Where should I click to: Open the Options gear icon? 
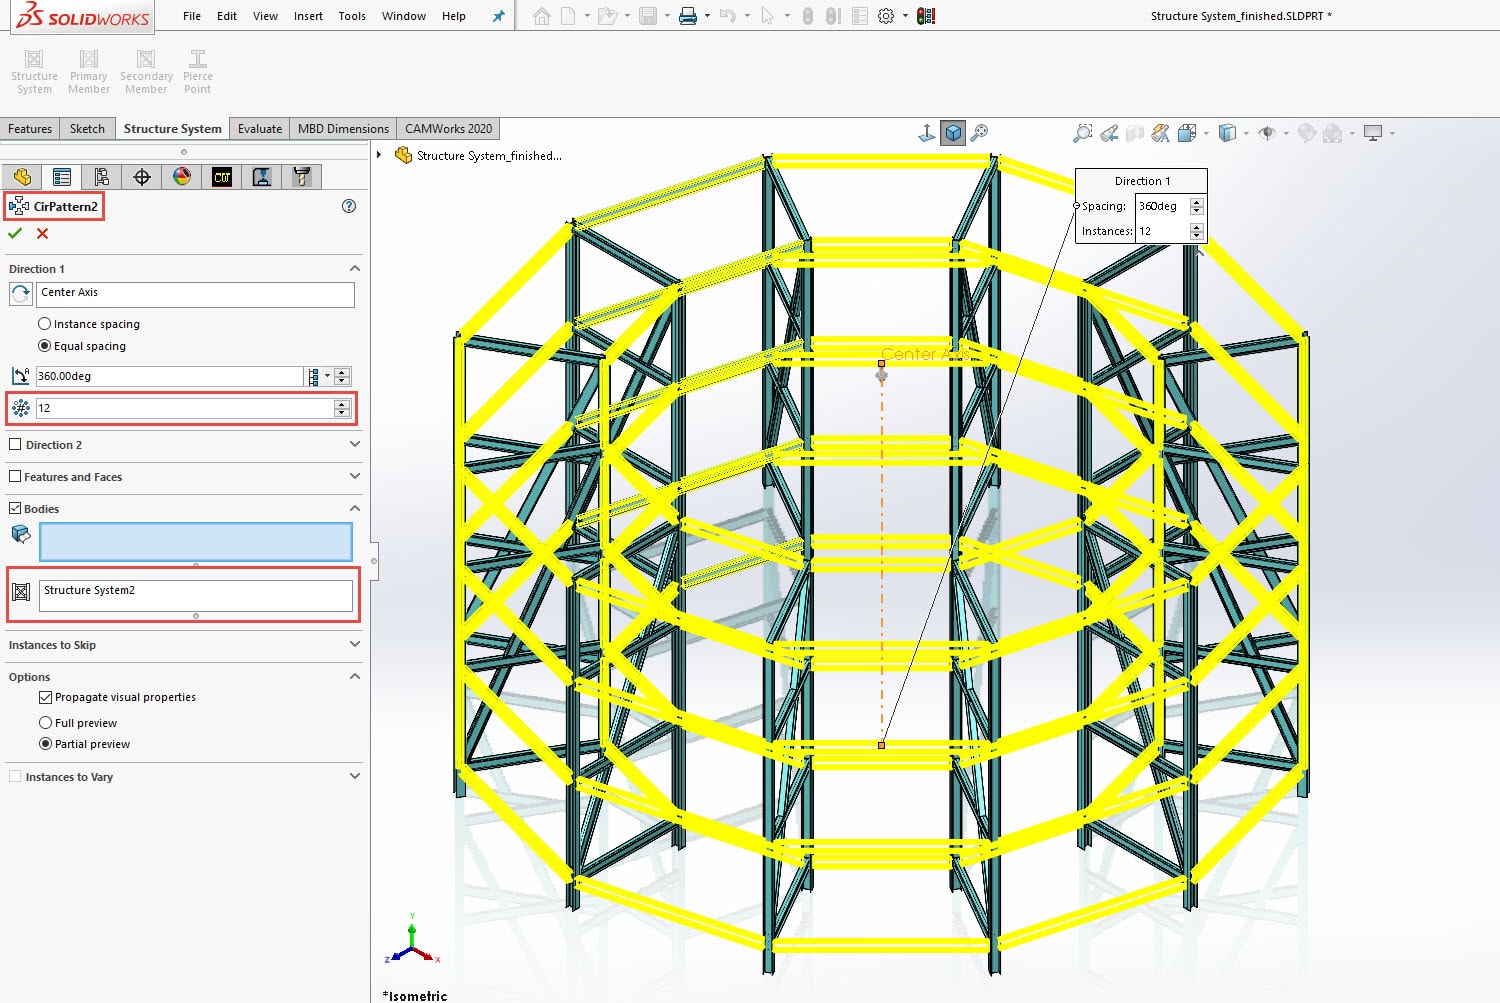[x=886, y=16]
